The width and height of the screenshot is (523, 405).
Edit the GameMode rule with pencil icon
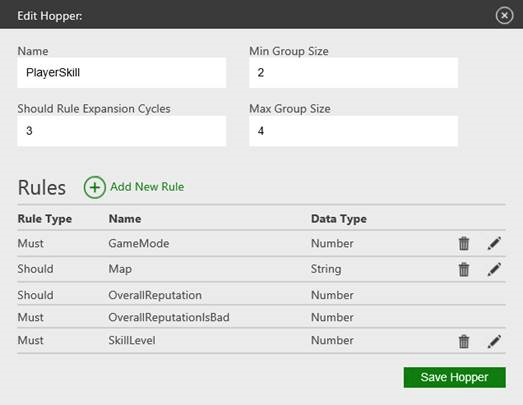494,244
